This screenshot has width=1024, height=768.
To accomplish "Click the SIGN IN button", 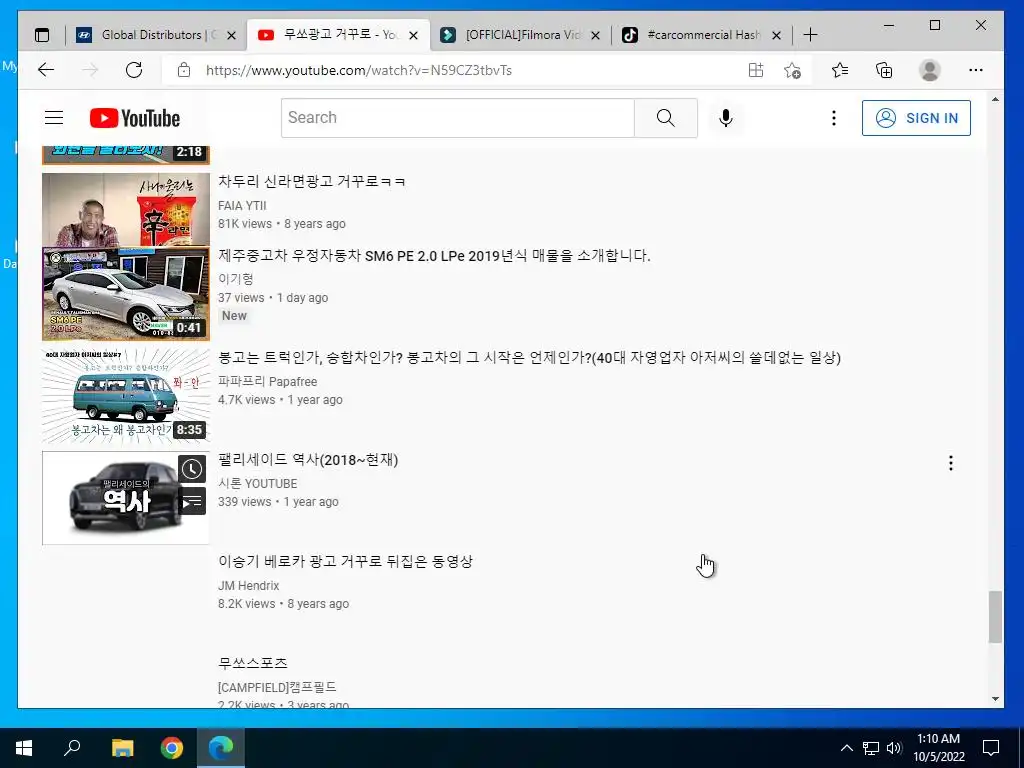I will (x=916, y=118).
